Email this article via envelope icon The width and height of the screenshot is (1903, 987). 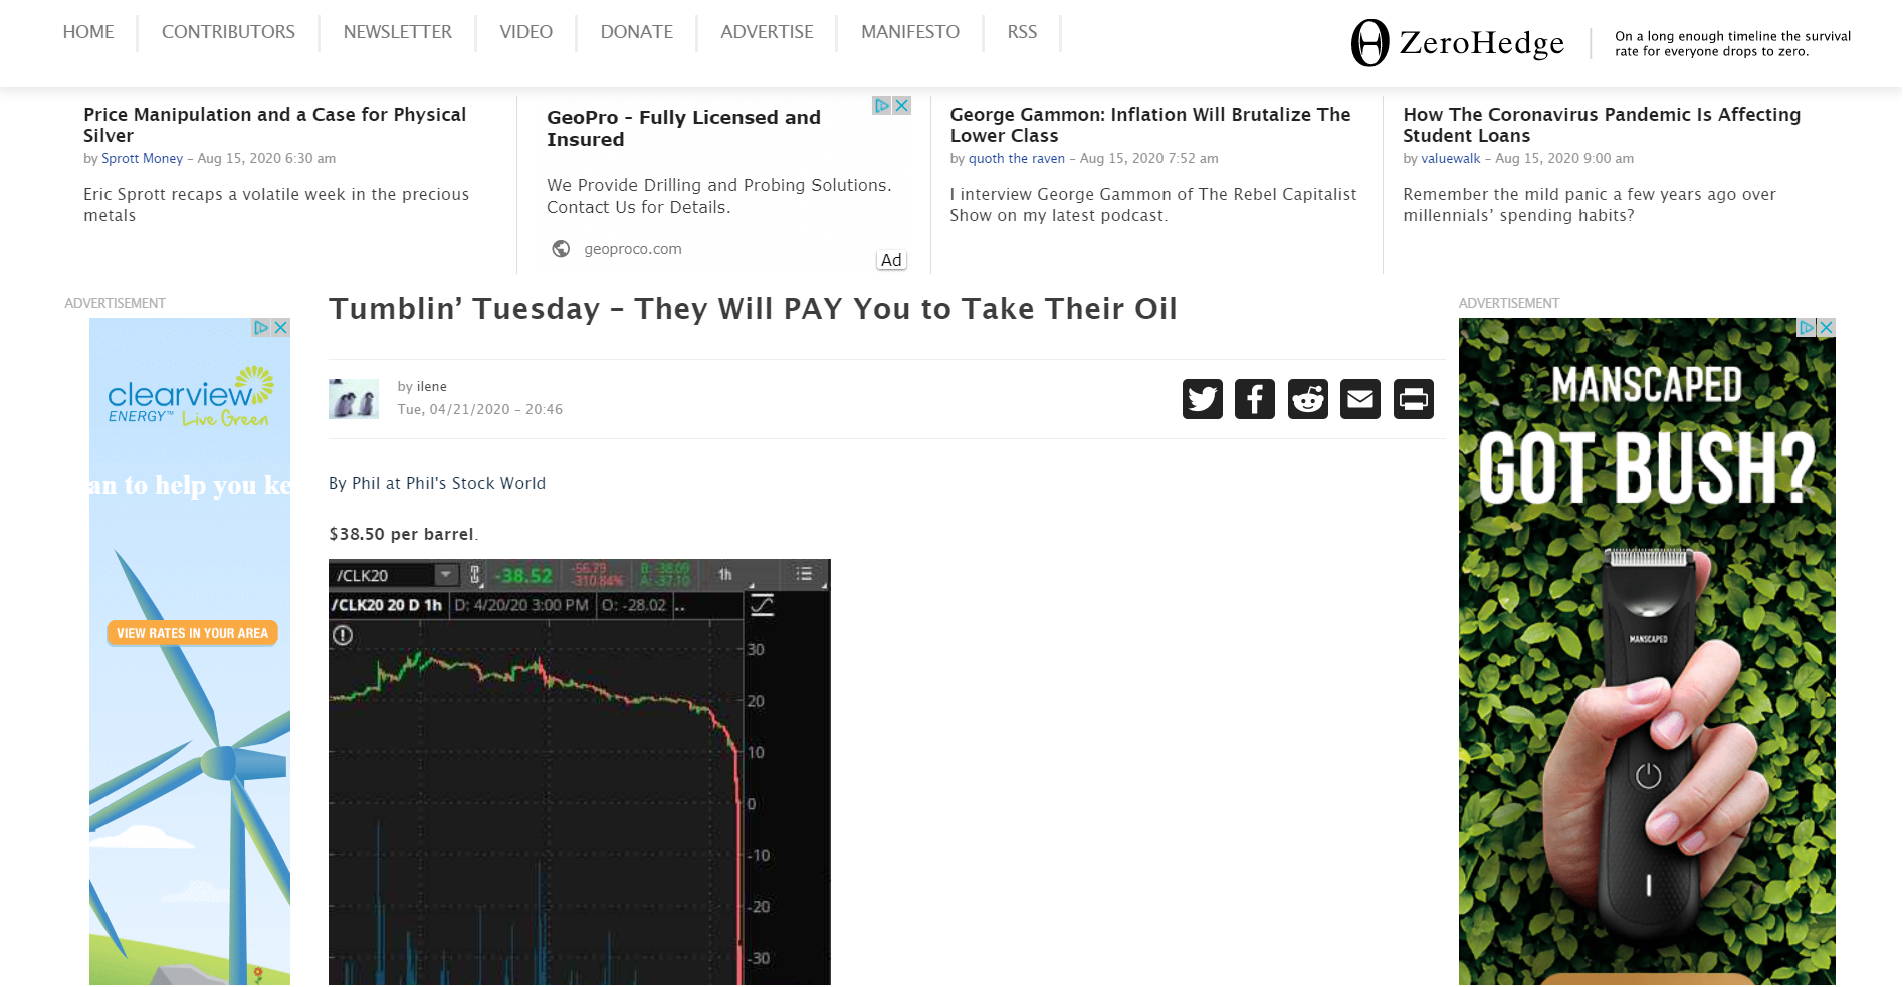coord(1360,399)
